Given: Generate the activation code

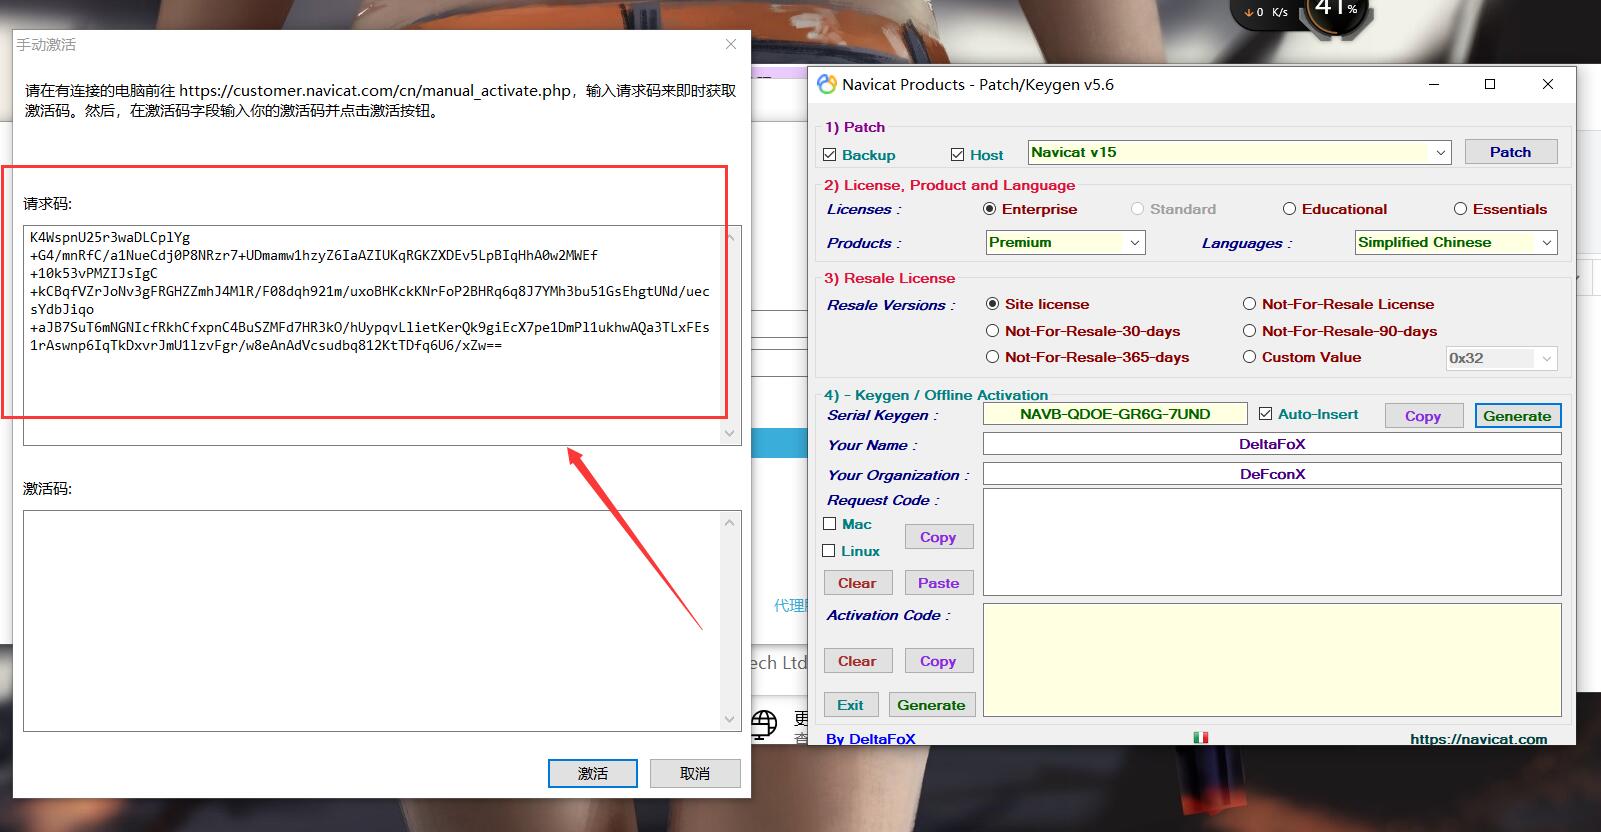Looking at the screenshot, I should click(931, 705).
